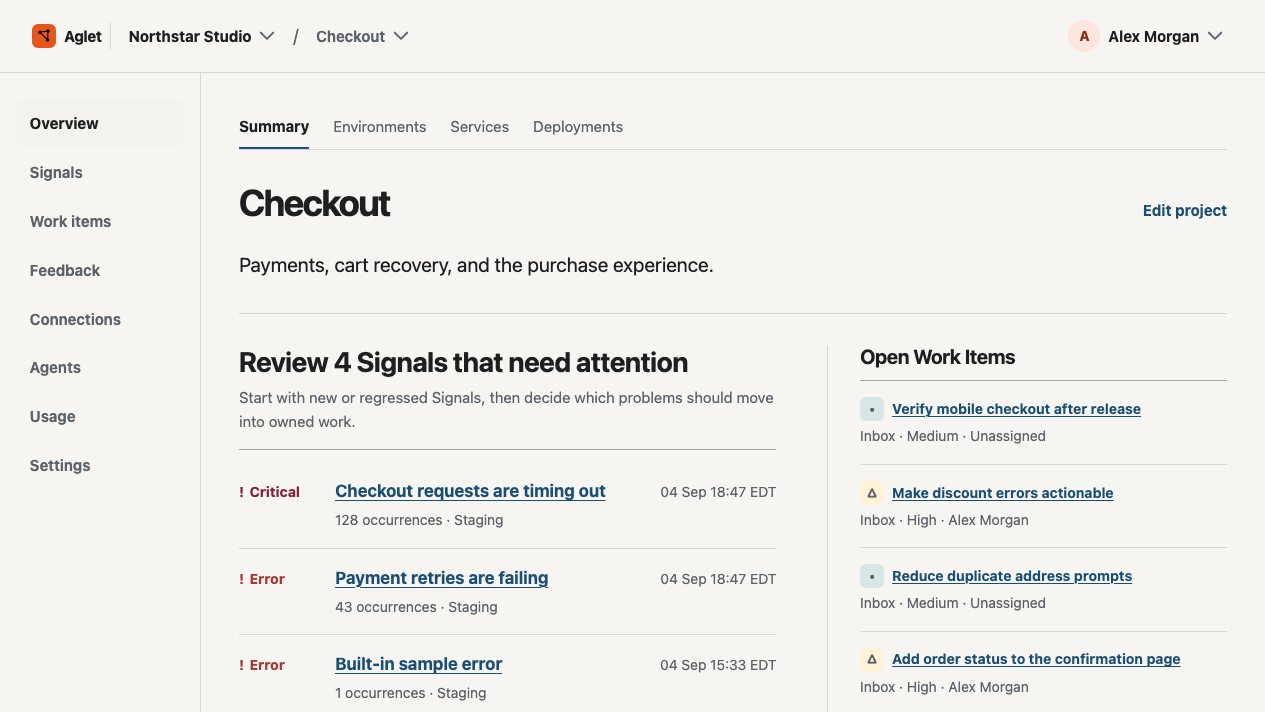The height and width of the screenshot is (712, 1265).
Task: Click status icon beside Verify mobile checkout
Action: click(872, 409)
